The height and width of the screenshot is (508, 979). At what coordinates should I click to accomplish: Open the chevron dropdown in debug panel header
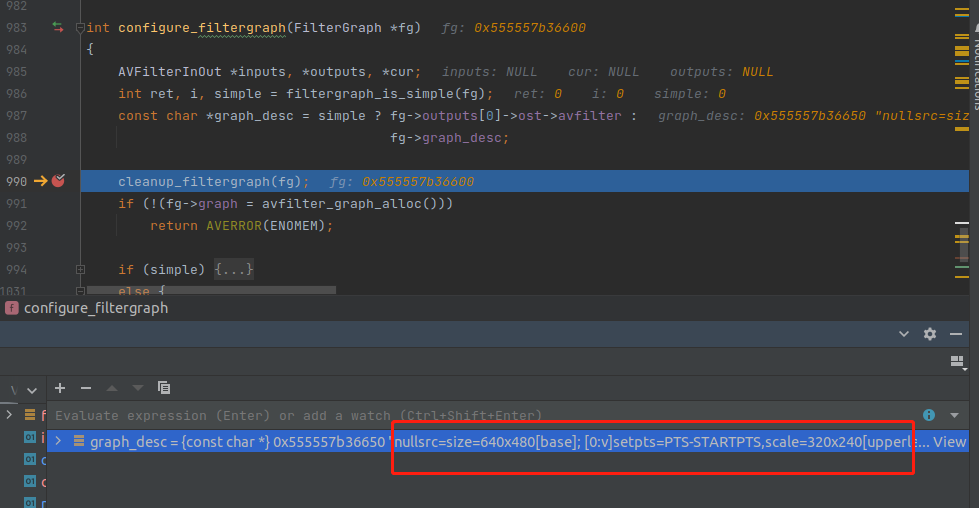pos(904,334)
